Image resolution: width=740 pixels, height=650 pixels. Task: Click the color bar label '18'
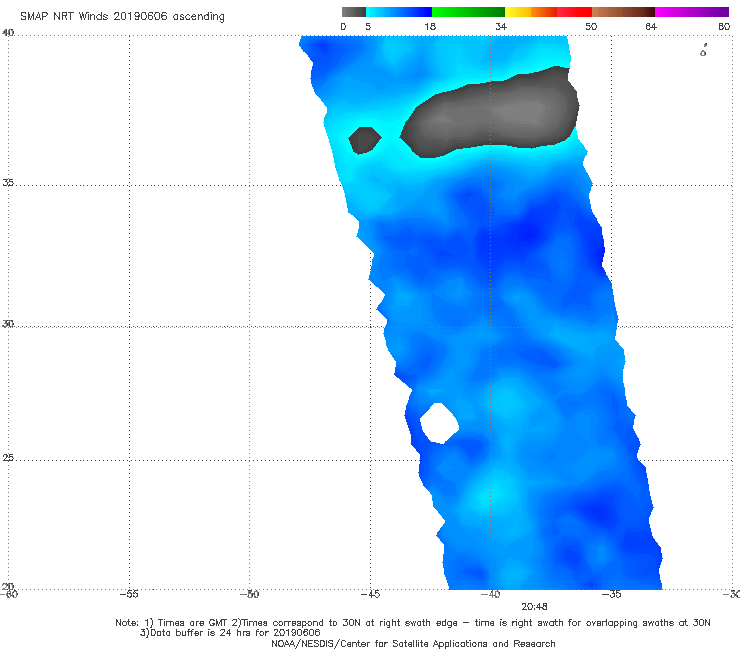pyautogui.click(x=430, y=26)
